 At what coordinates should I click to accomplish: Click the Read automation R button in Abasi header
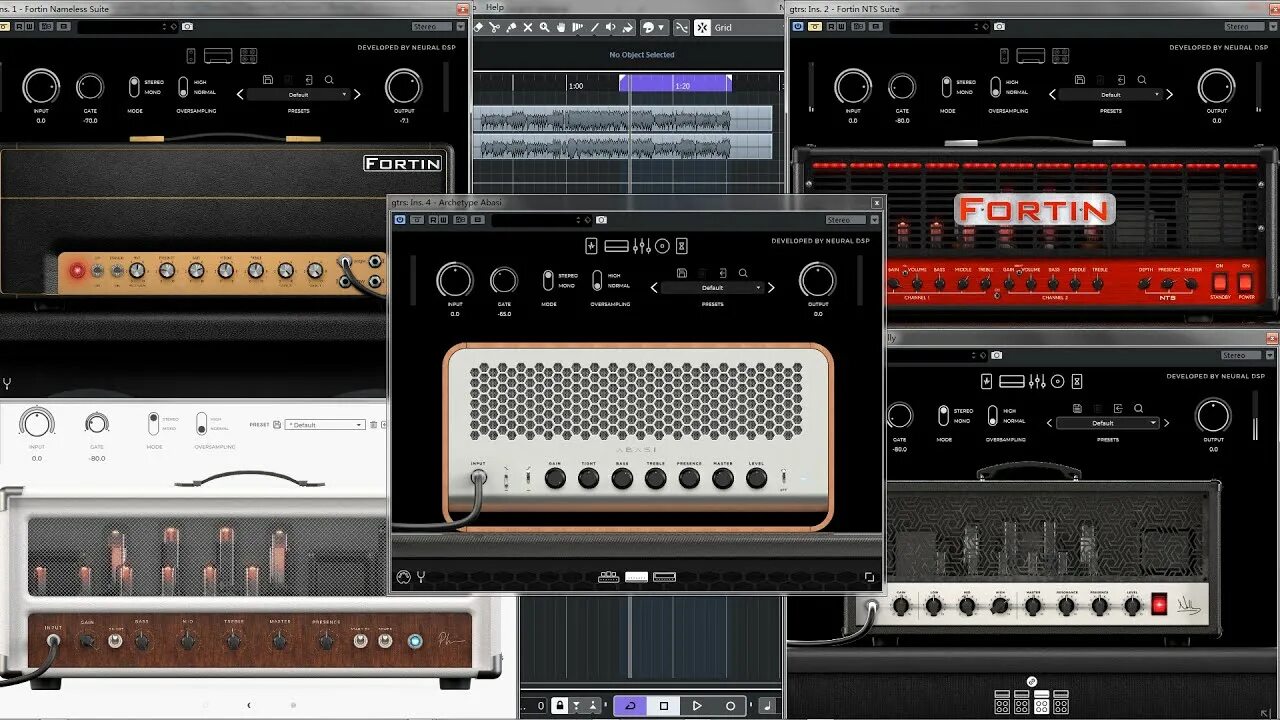coord(433,220)
